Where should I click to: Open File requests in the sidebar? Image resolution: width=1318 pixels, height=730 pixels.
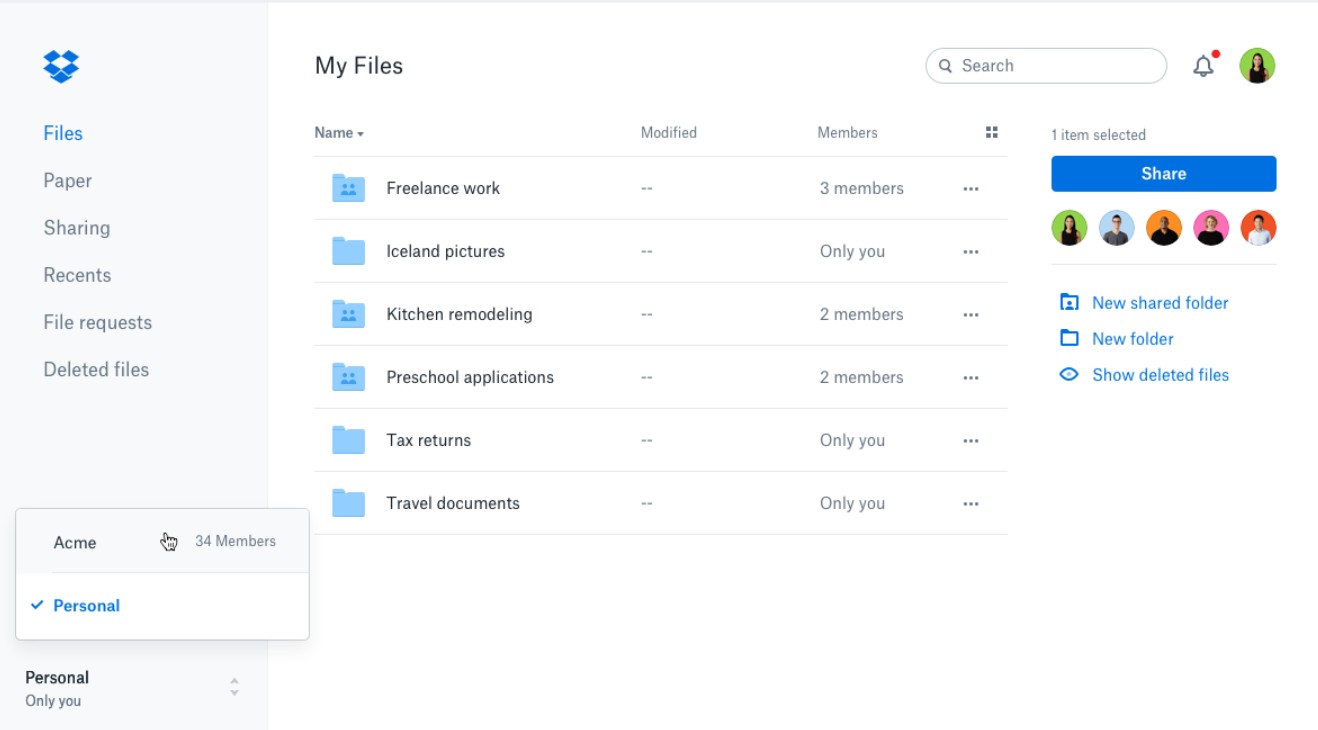point(97,322)
